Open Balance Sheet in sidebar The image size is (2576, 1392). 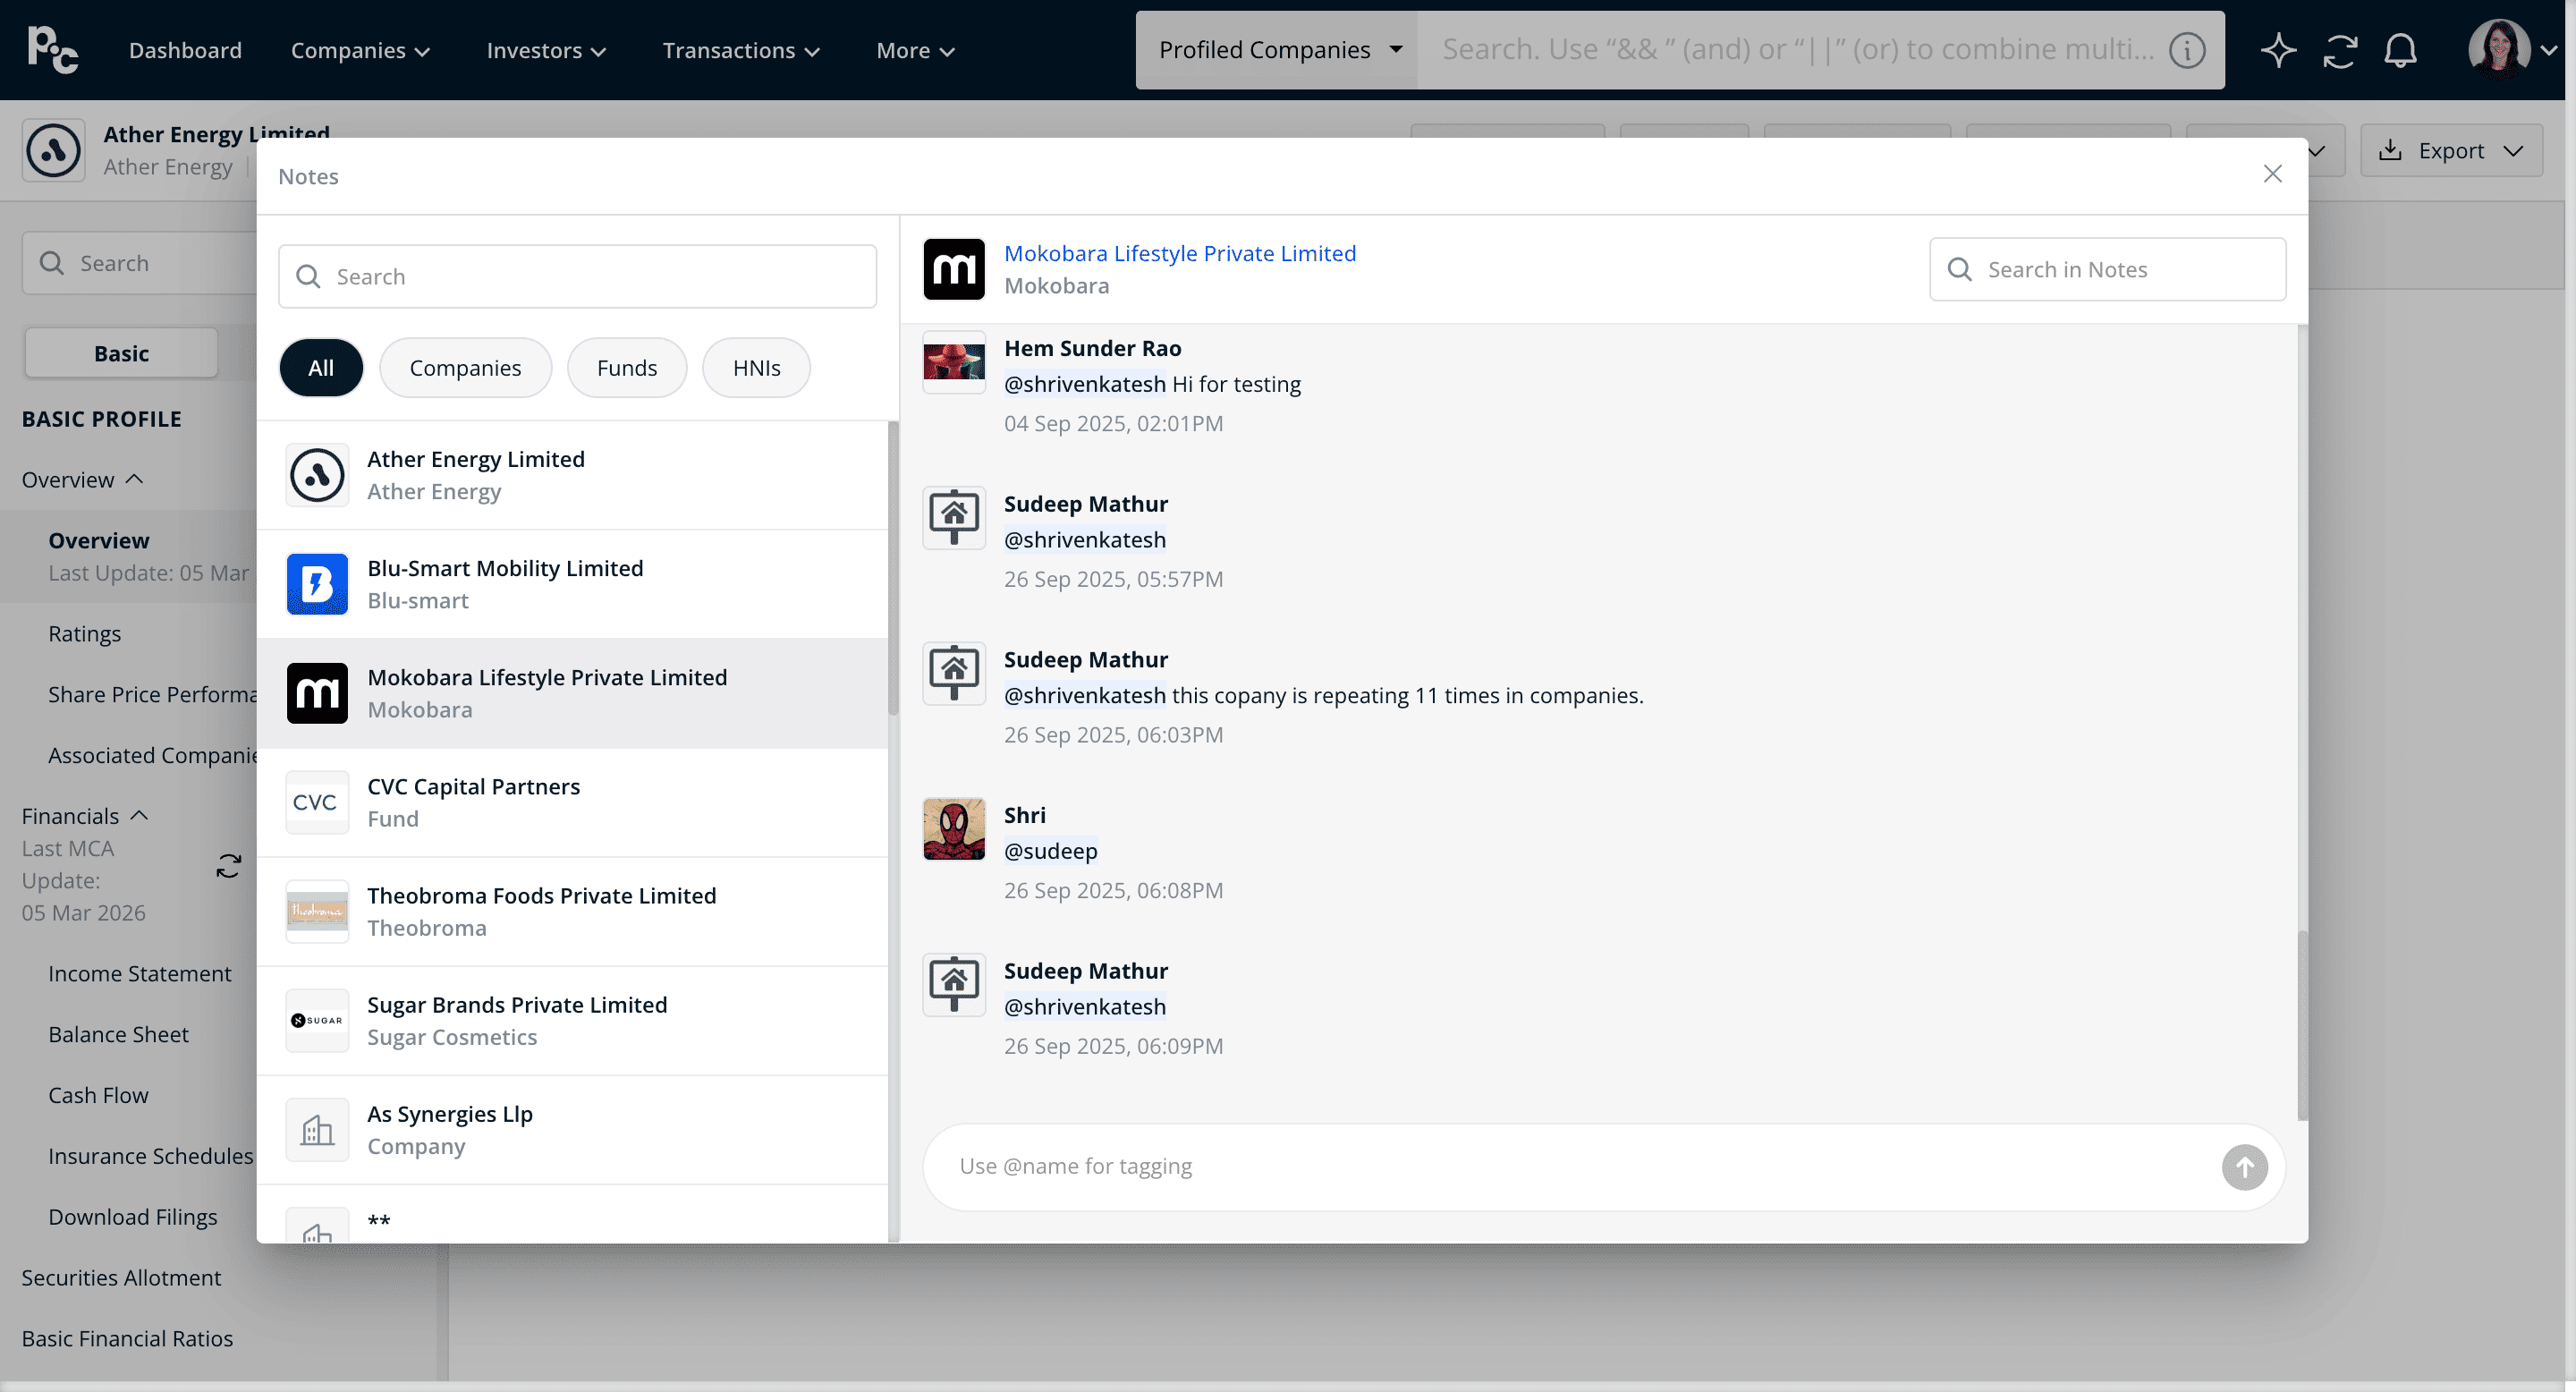tap(118, 1035)
